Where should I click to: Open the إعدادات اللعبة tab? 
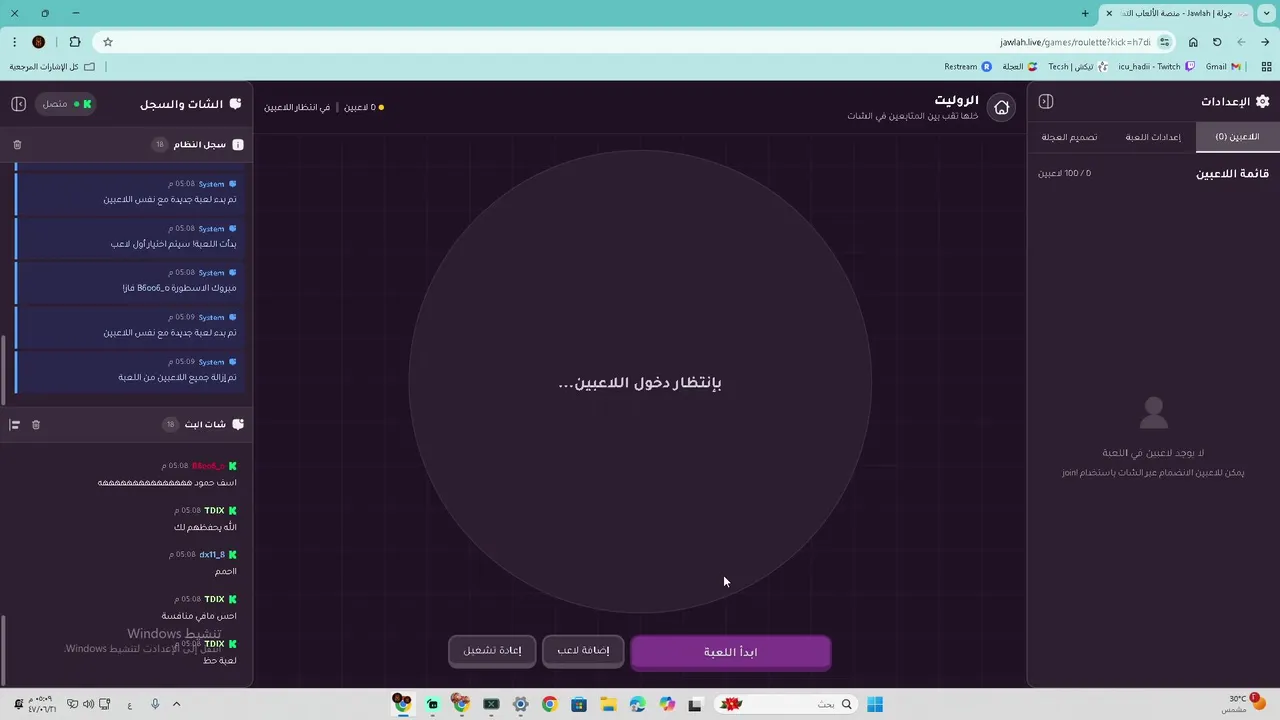click(x=1153, y=137)
